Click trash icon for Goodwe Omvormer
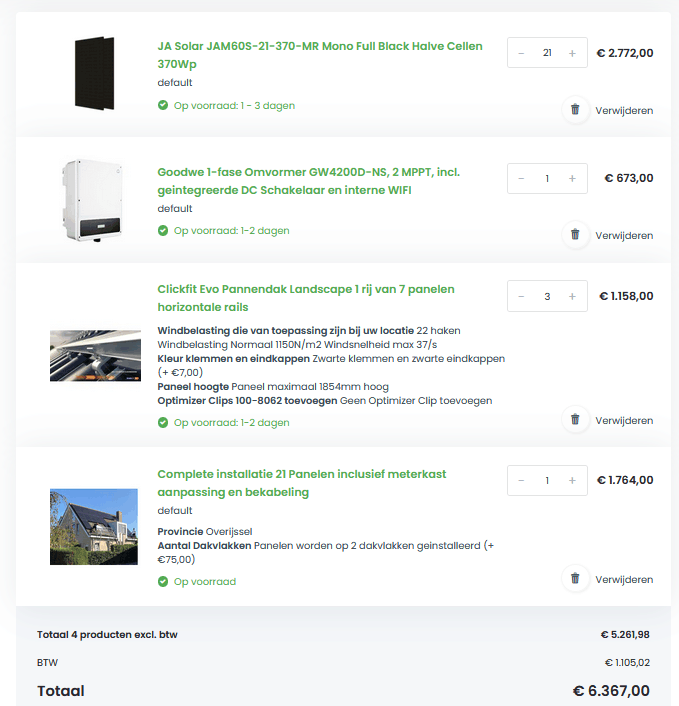Image resolution: width=679 pixels, height=706 pixels. [x=575, y=235]
